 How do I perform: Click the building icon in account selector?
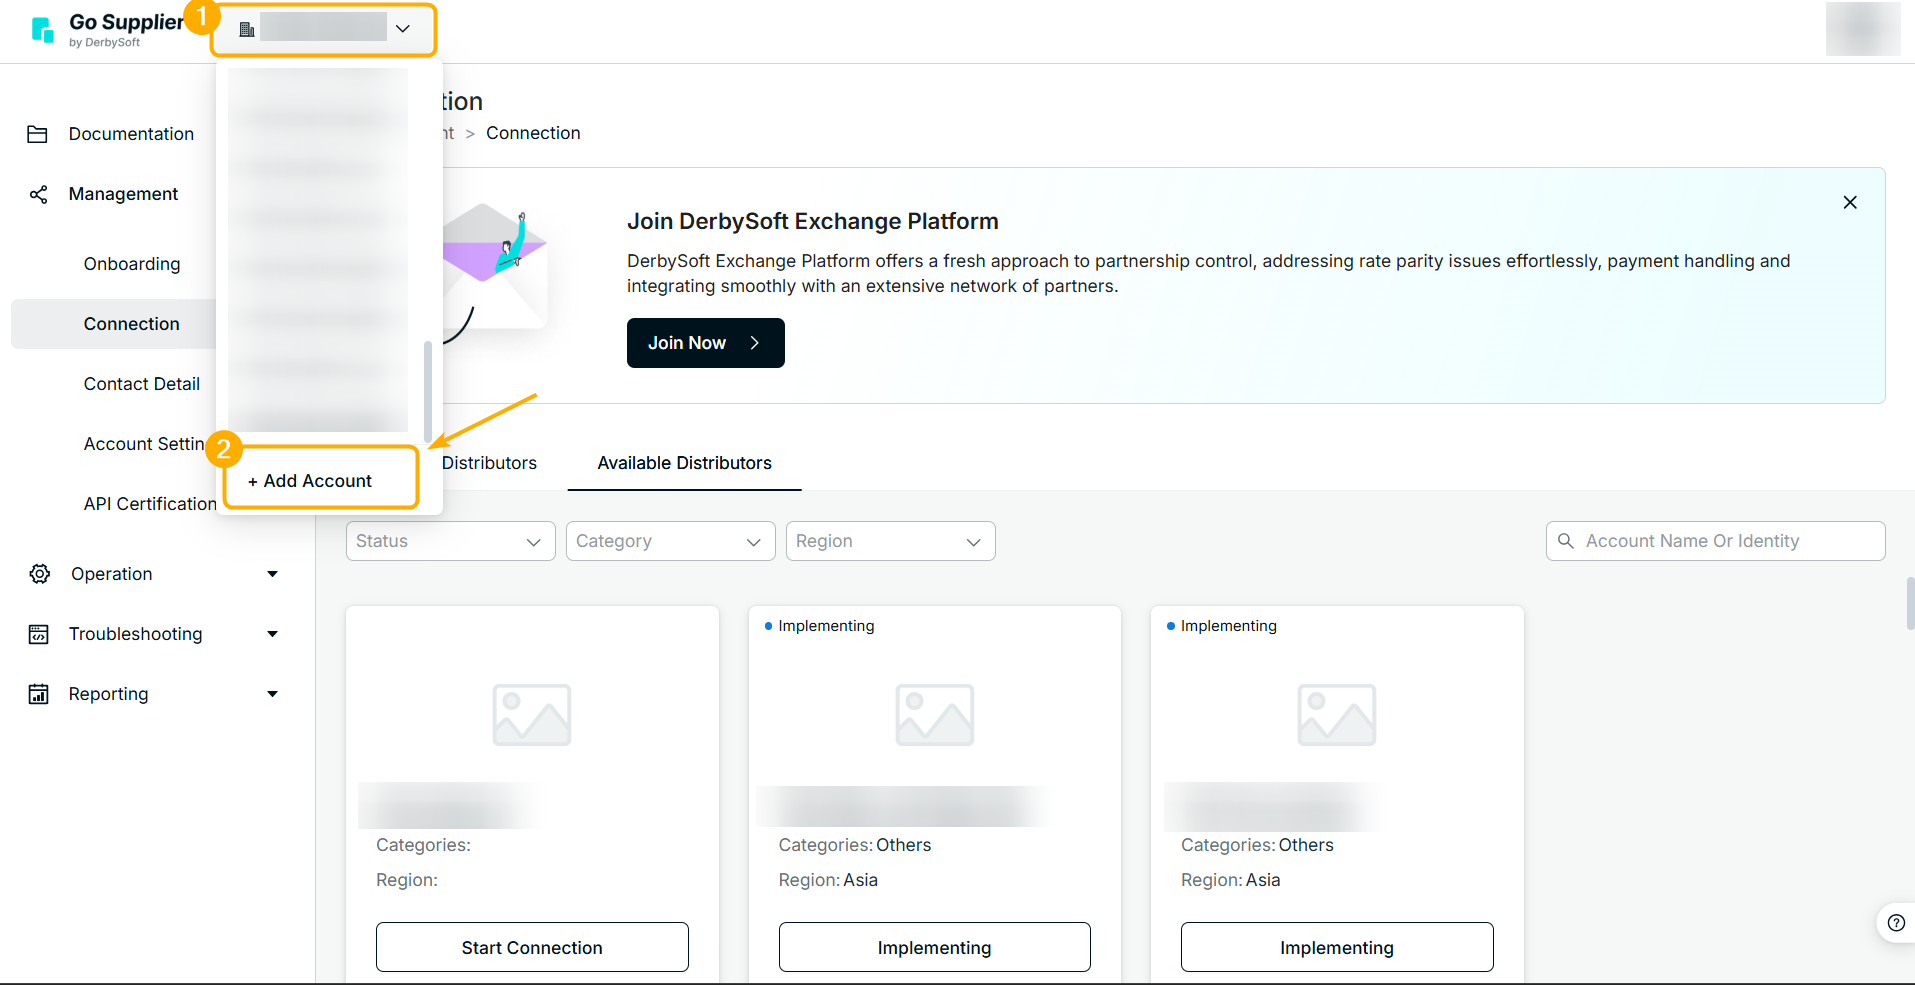(x=247, y=29)
